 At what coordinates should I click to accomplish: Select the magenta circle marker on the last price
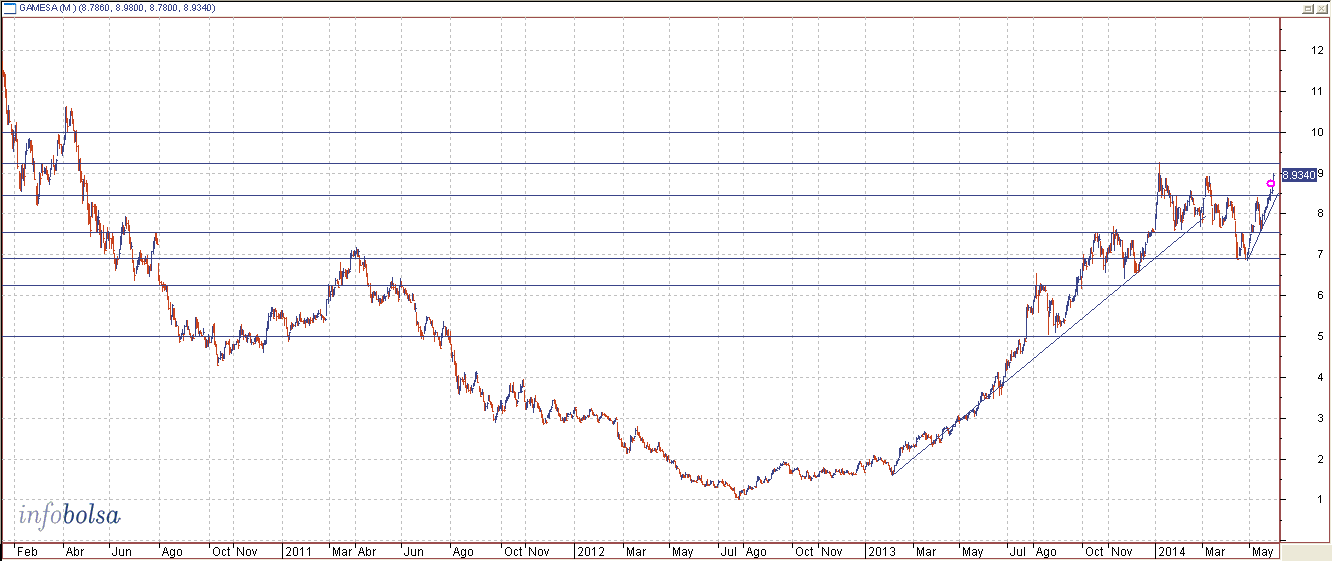point(1270,183)
